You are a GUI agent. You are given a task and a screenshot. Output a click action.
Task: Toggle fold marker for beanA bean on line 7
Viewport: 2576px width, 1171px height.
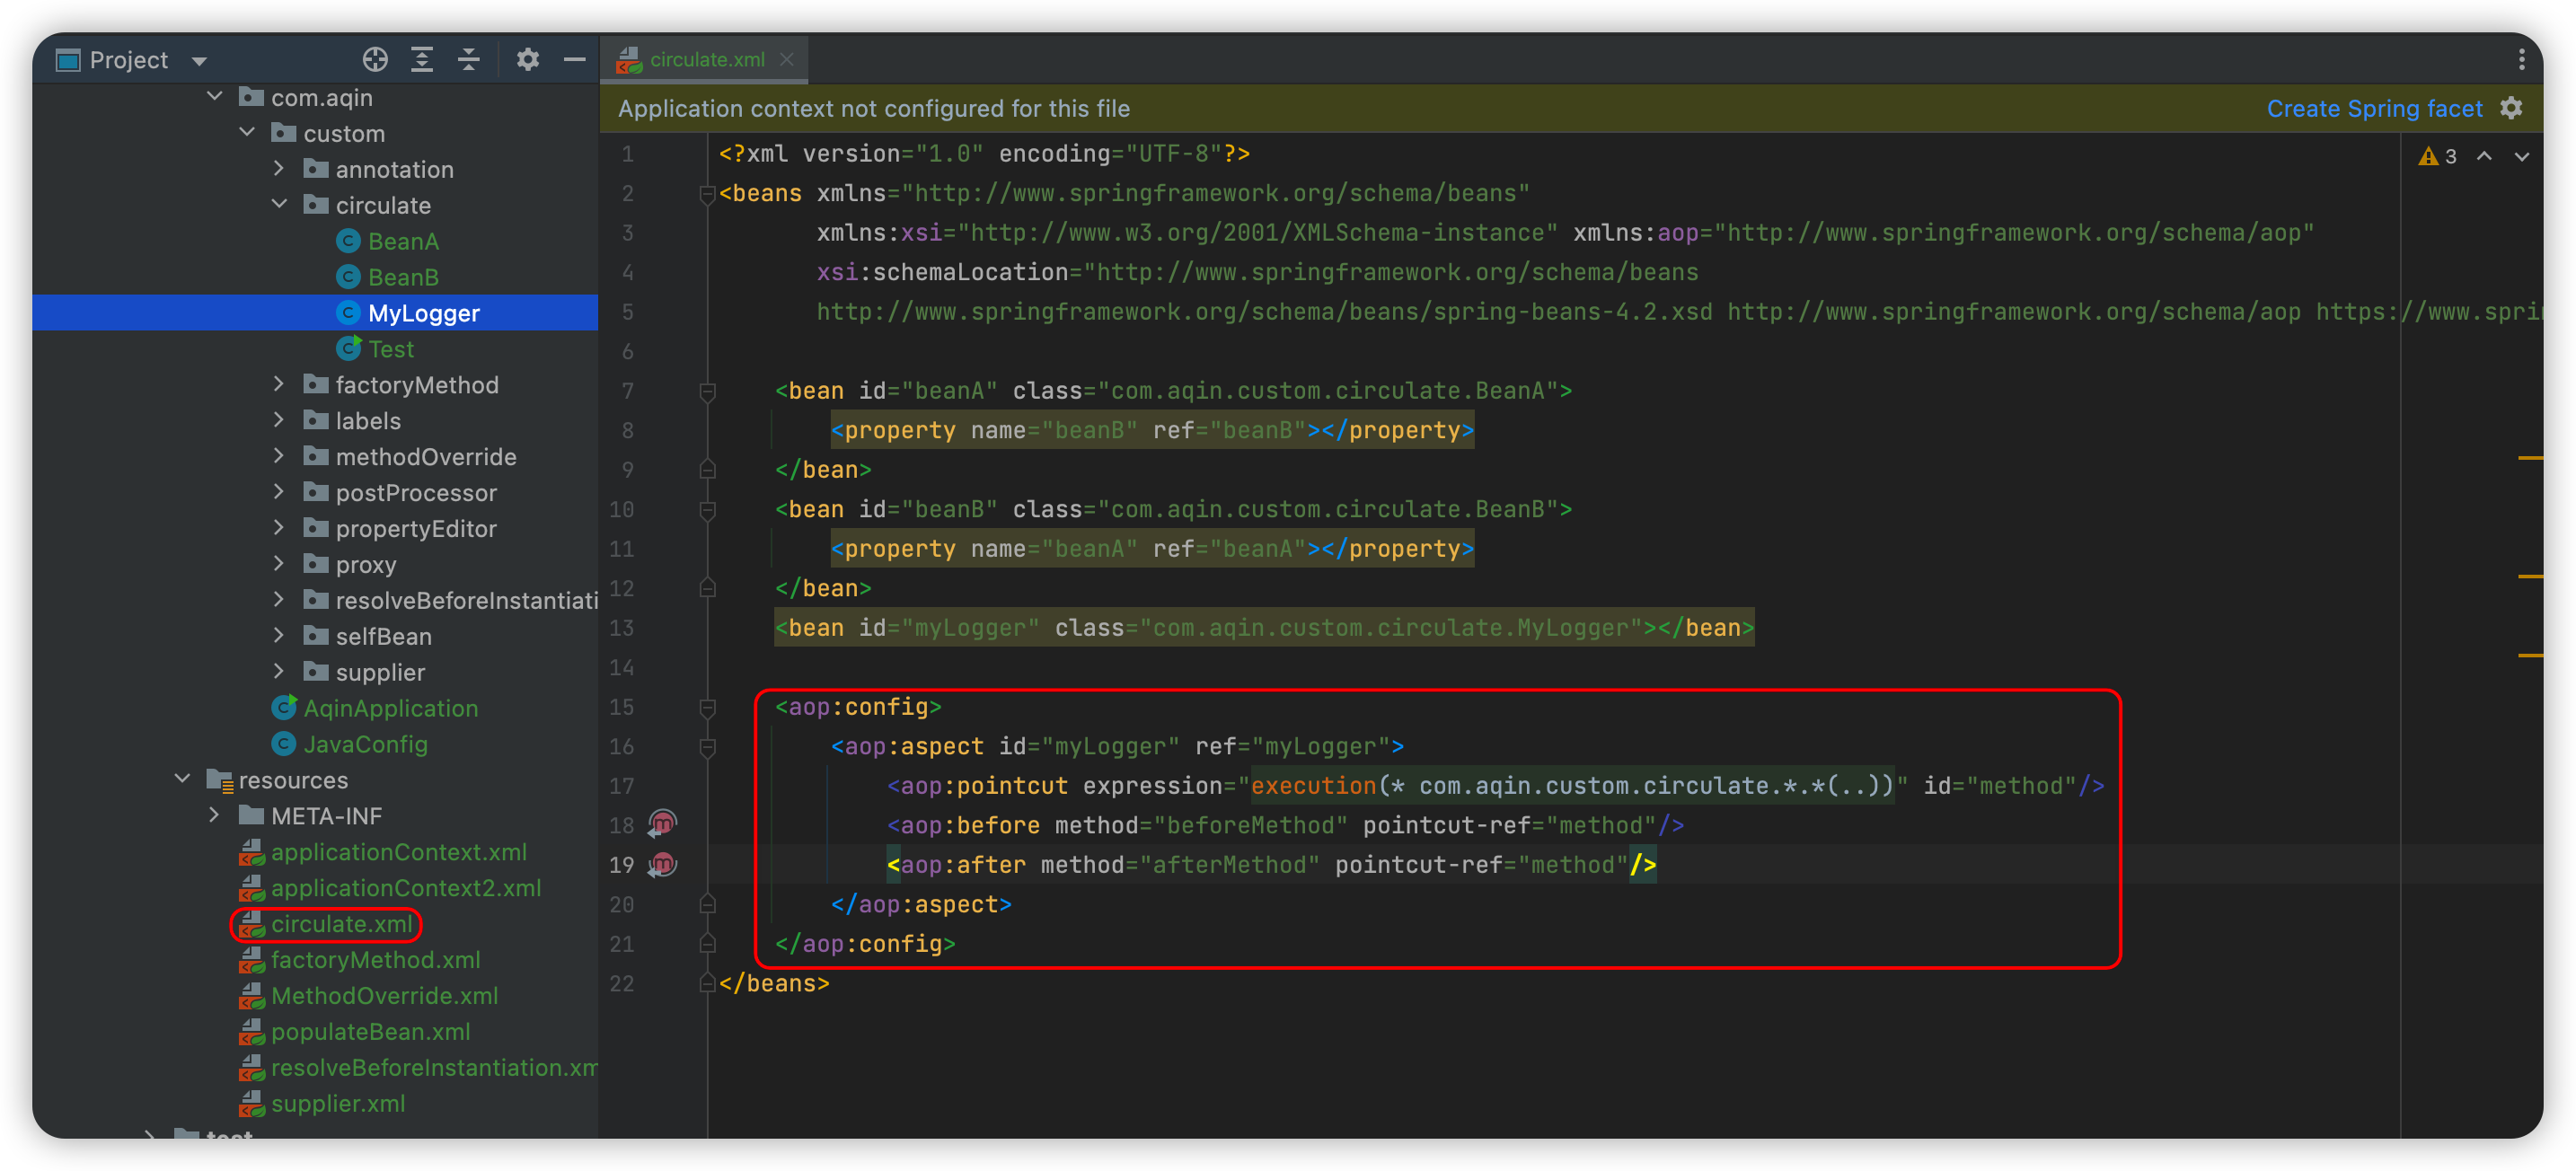707,391
